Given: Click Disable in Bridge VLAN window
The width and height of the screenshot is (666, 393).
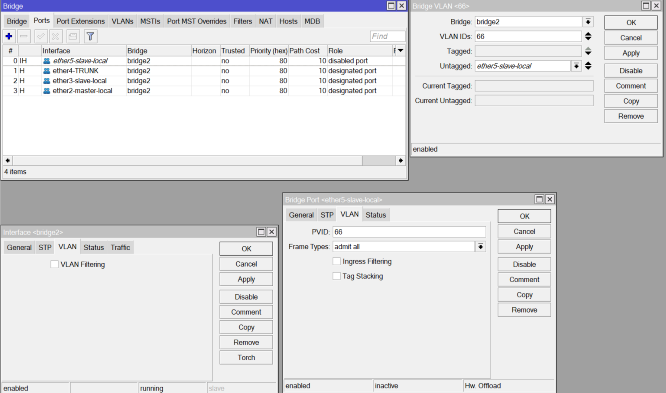Looking at the screenshot, I should [x=631, y=71].
